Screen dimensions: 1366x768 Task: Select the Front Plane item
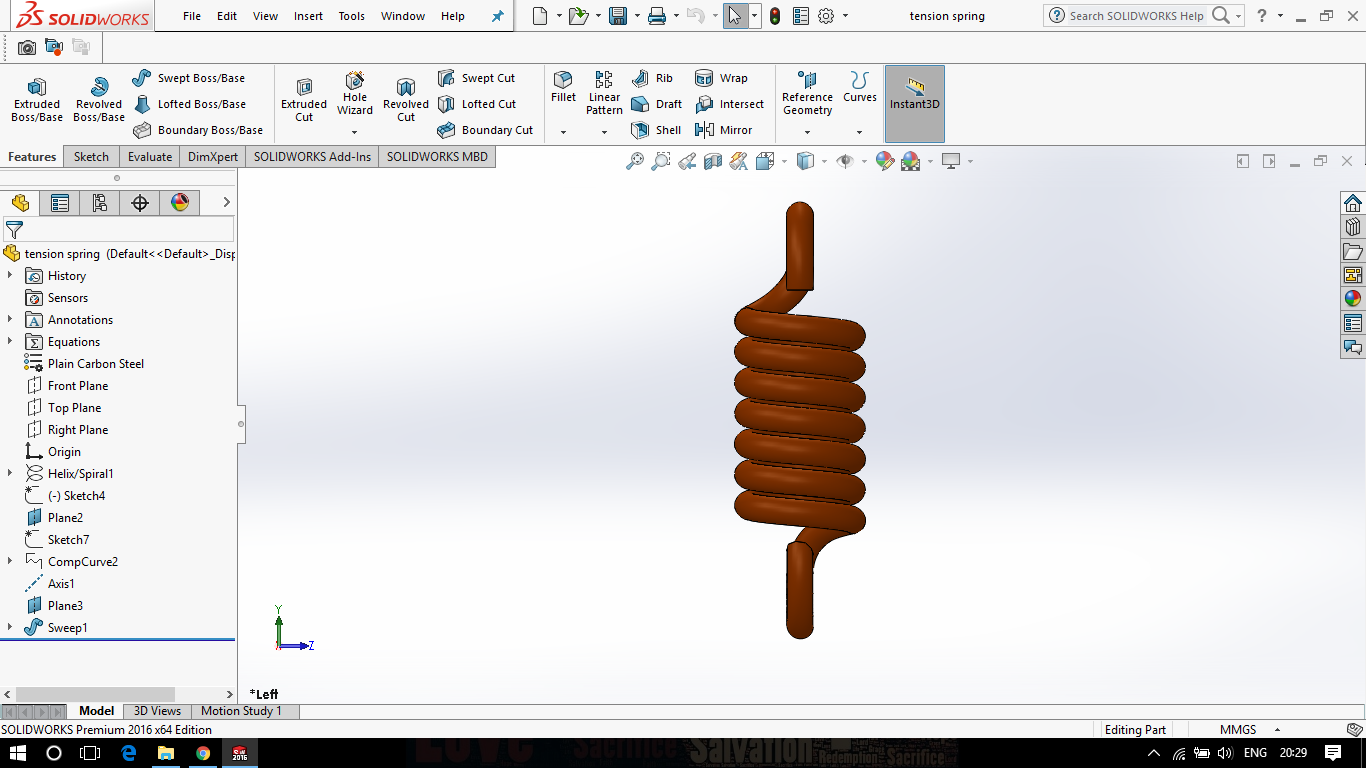pyautogui.click(x=66, y=386)
